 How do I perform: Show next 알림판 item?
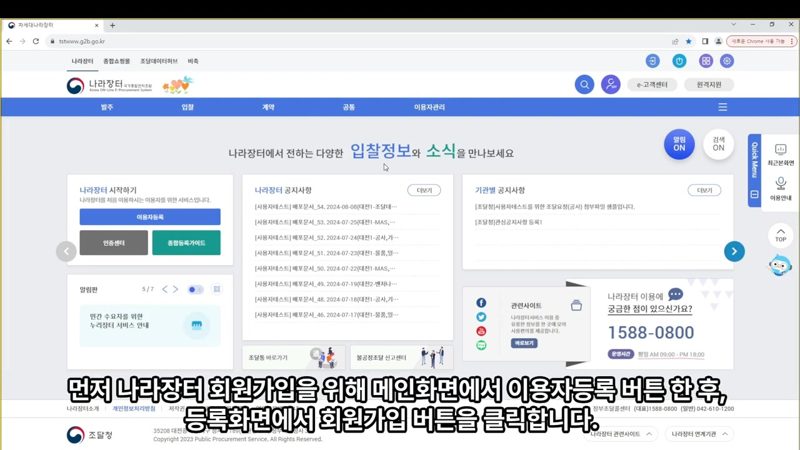pyautogui.click(x=176, y=289)
